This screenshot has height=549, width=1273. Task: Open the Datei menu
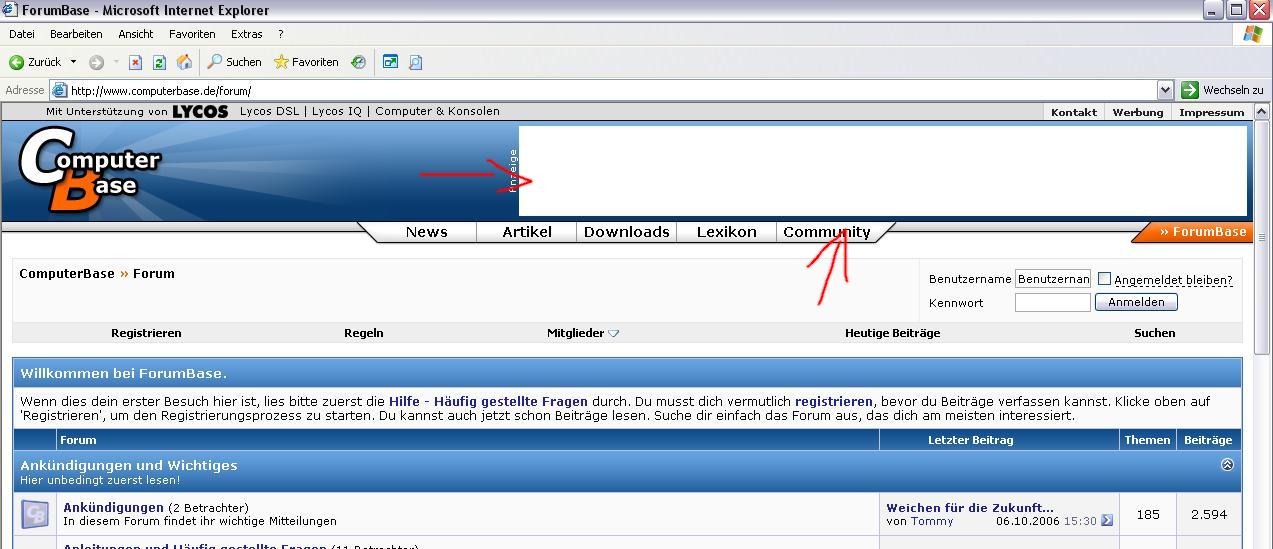21,34
